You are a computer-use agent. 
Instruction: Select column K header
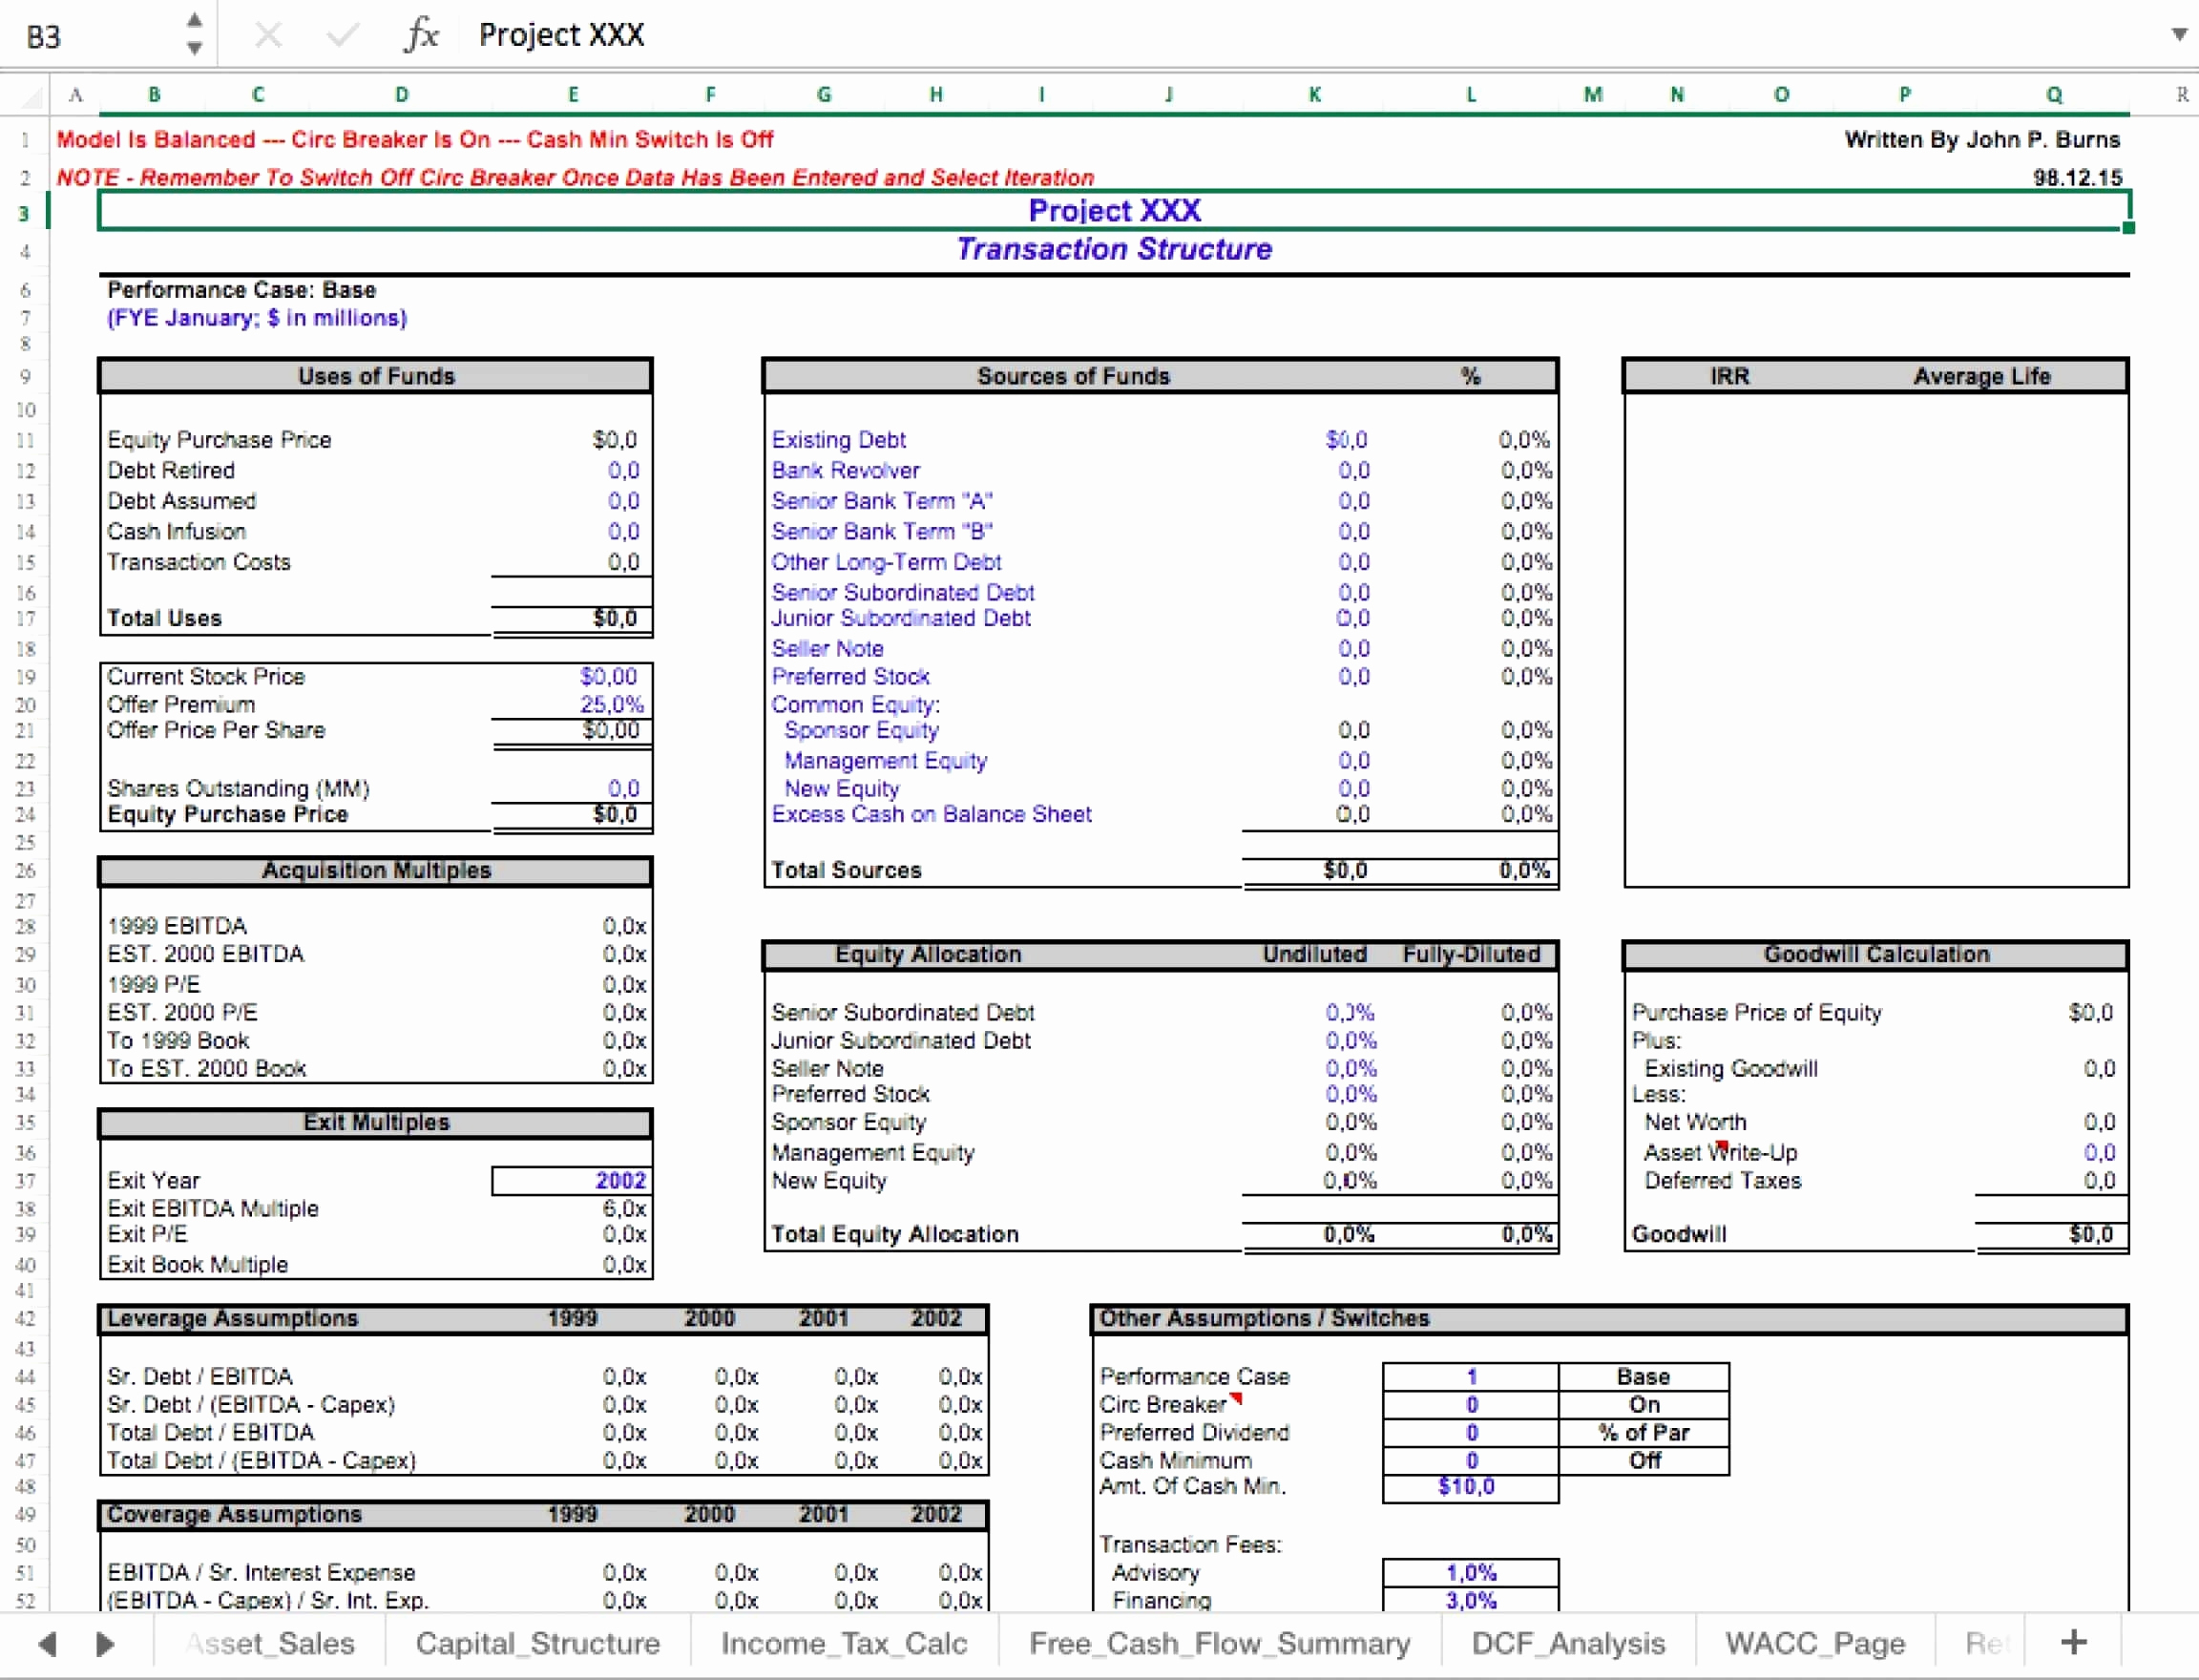pos(1314,95)
